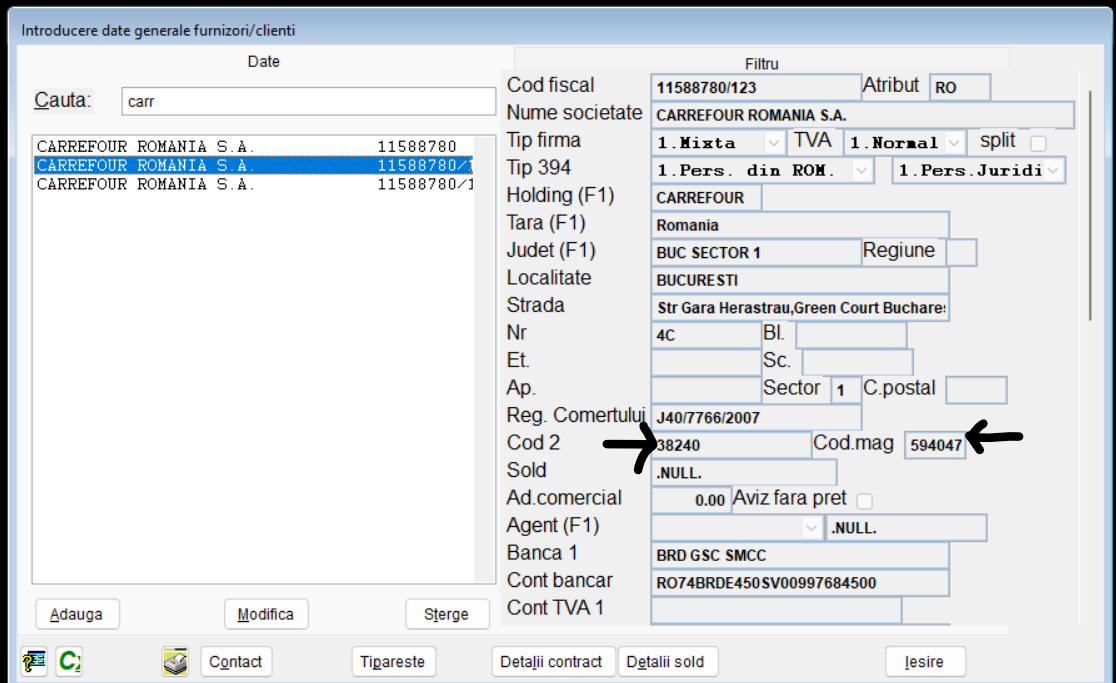
Task: Select the third CARREFOUR ROMANIA S.A. row
Action: tap(253, 184)
